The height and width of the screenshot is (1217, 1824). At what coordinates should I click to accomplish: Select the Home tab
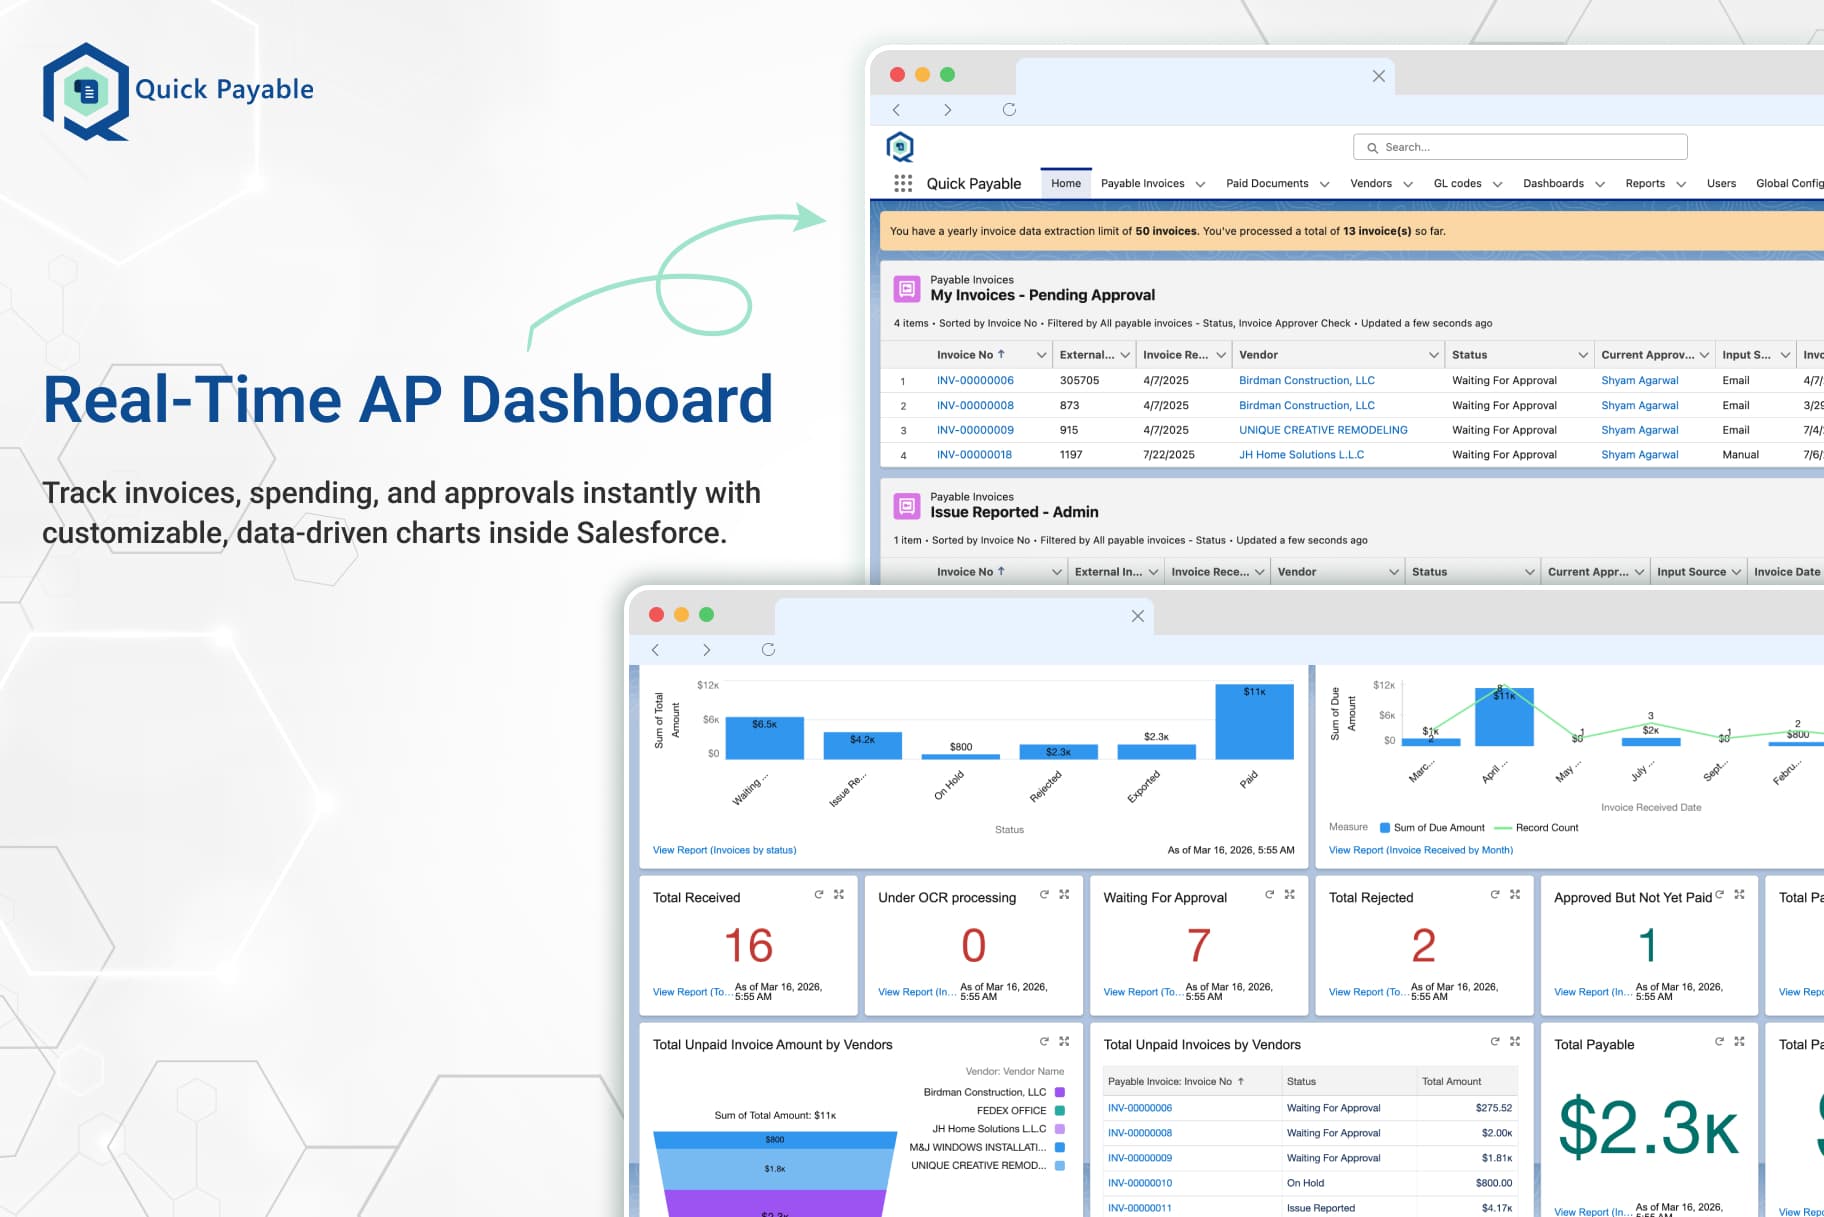click(x=1066, y=183)
